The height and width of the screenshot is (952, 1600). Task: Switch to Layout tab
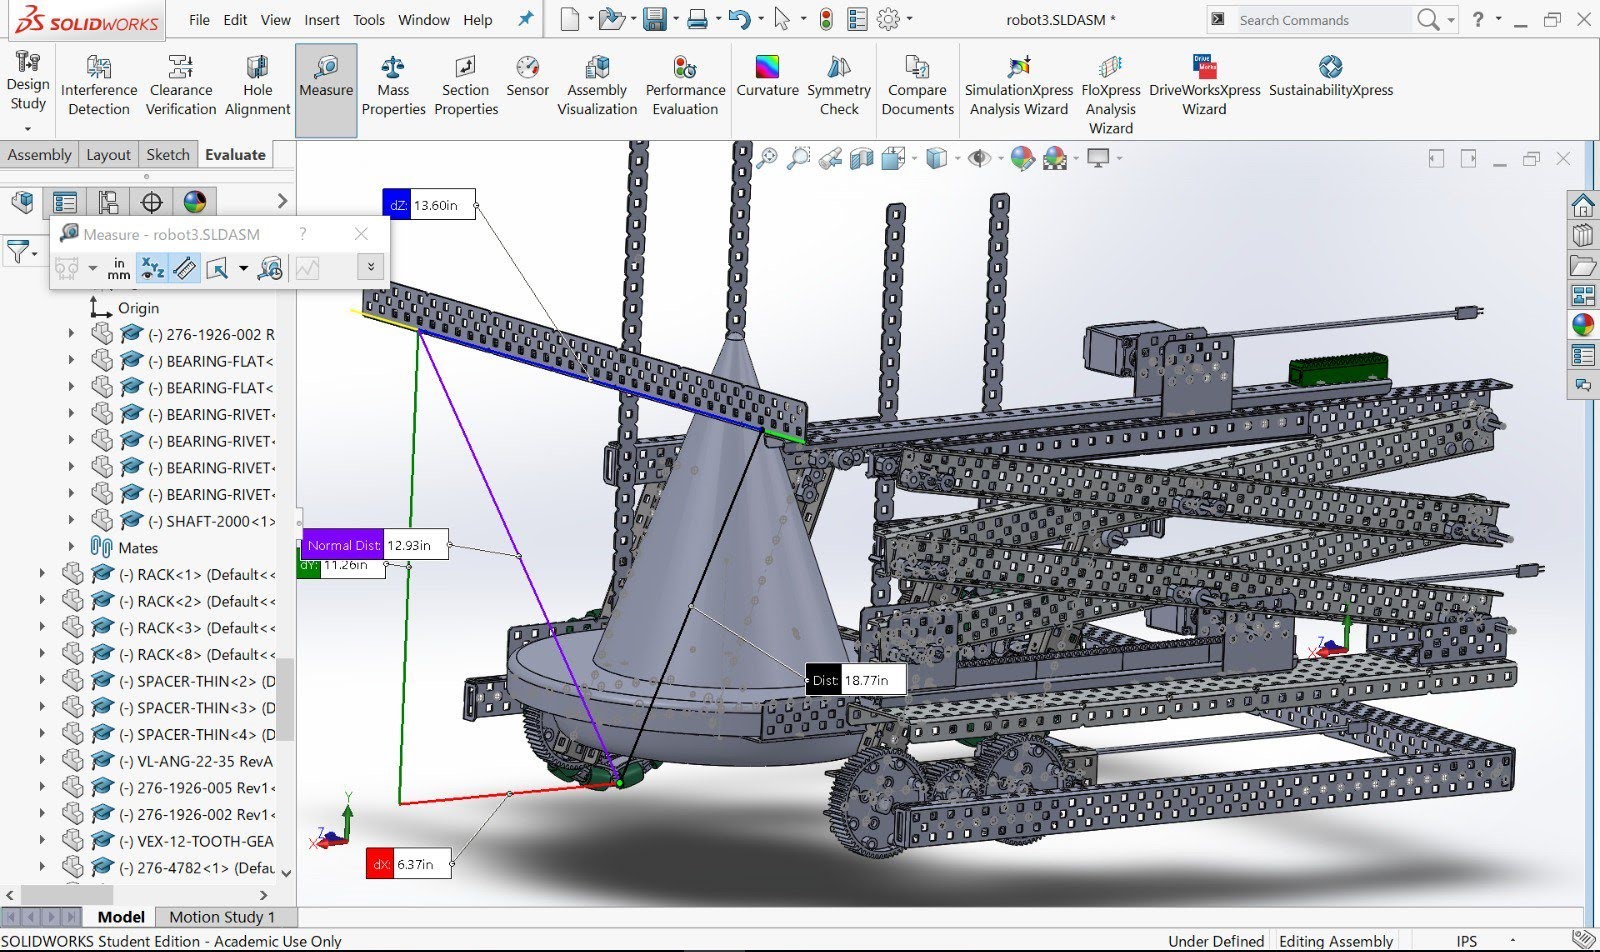pyautogui.click(x=108, y=154)
